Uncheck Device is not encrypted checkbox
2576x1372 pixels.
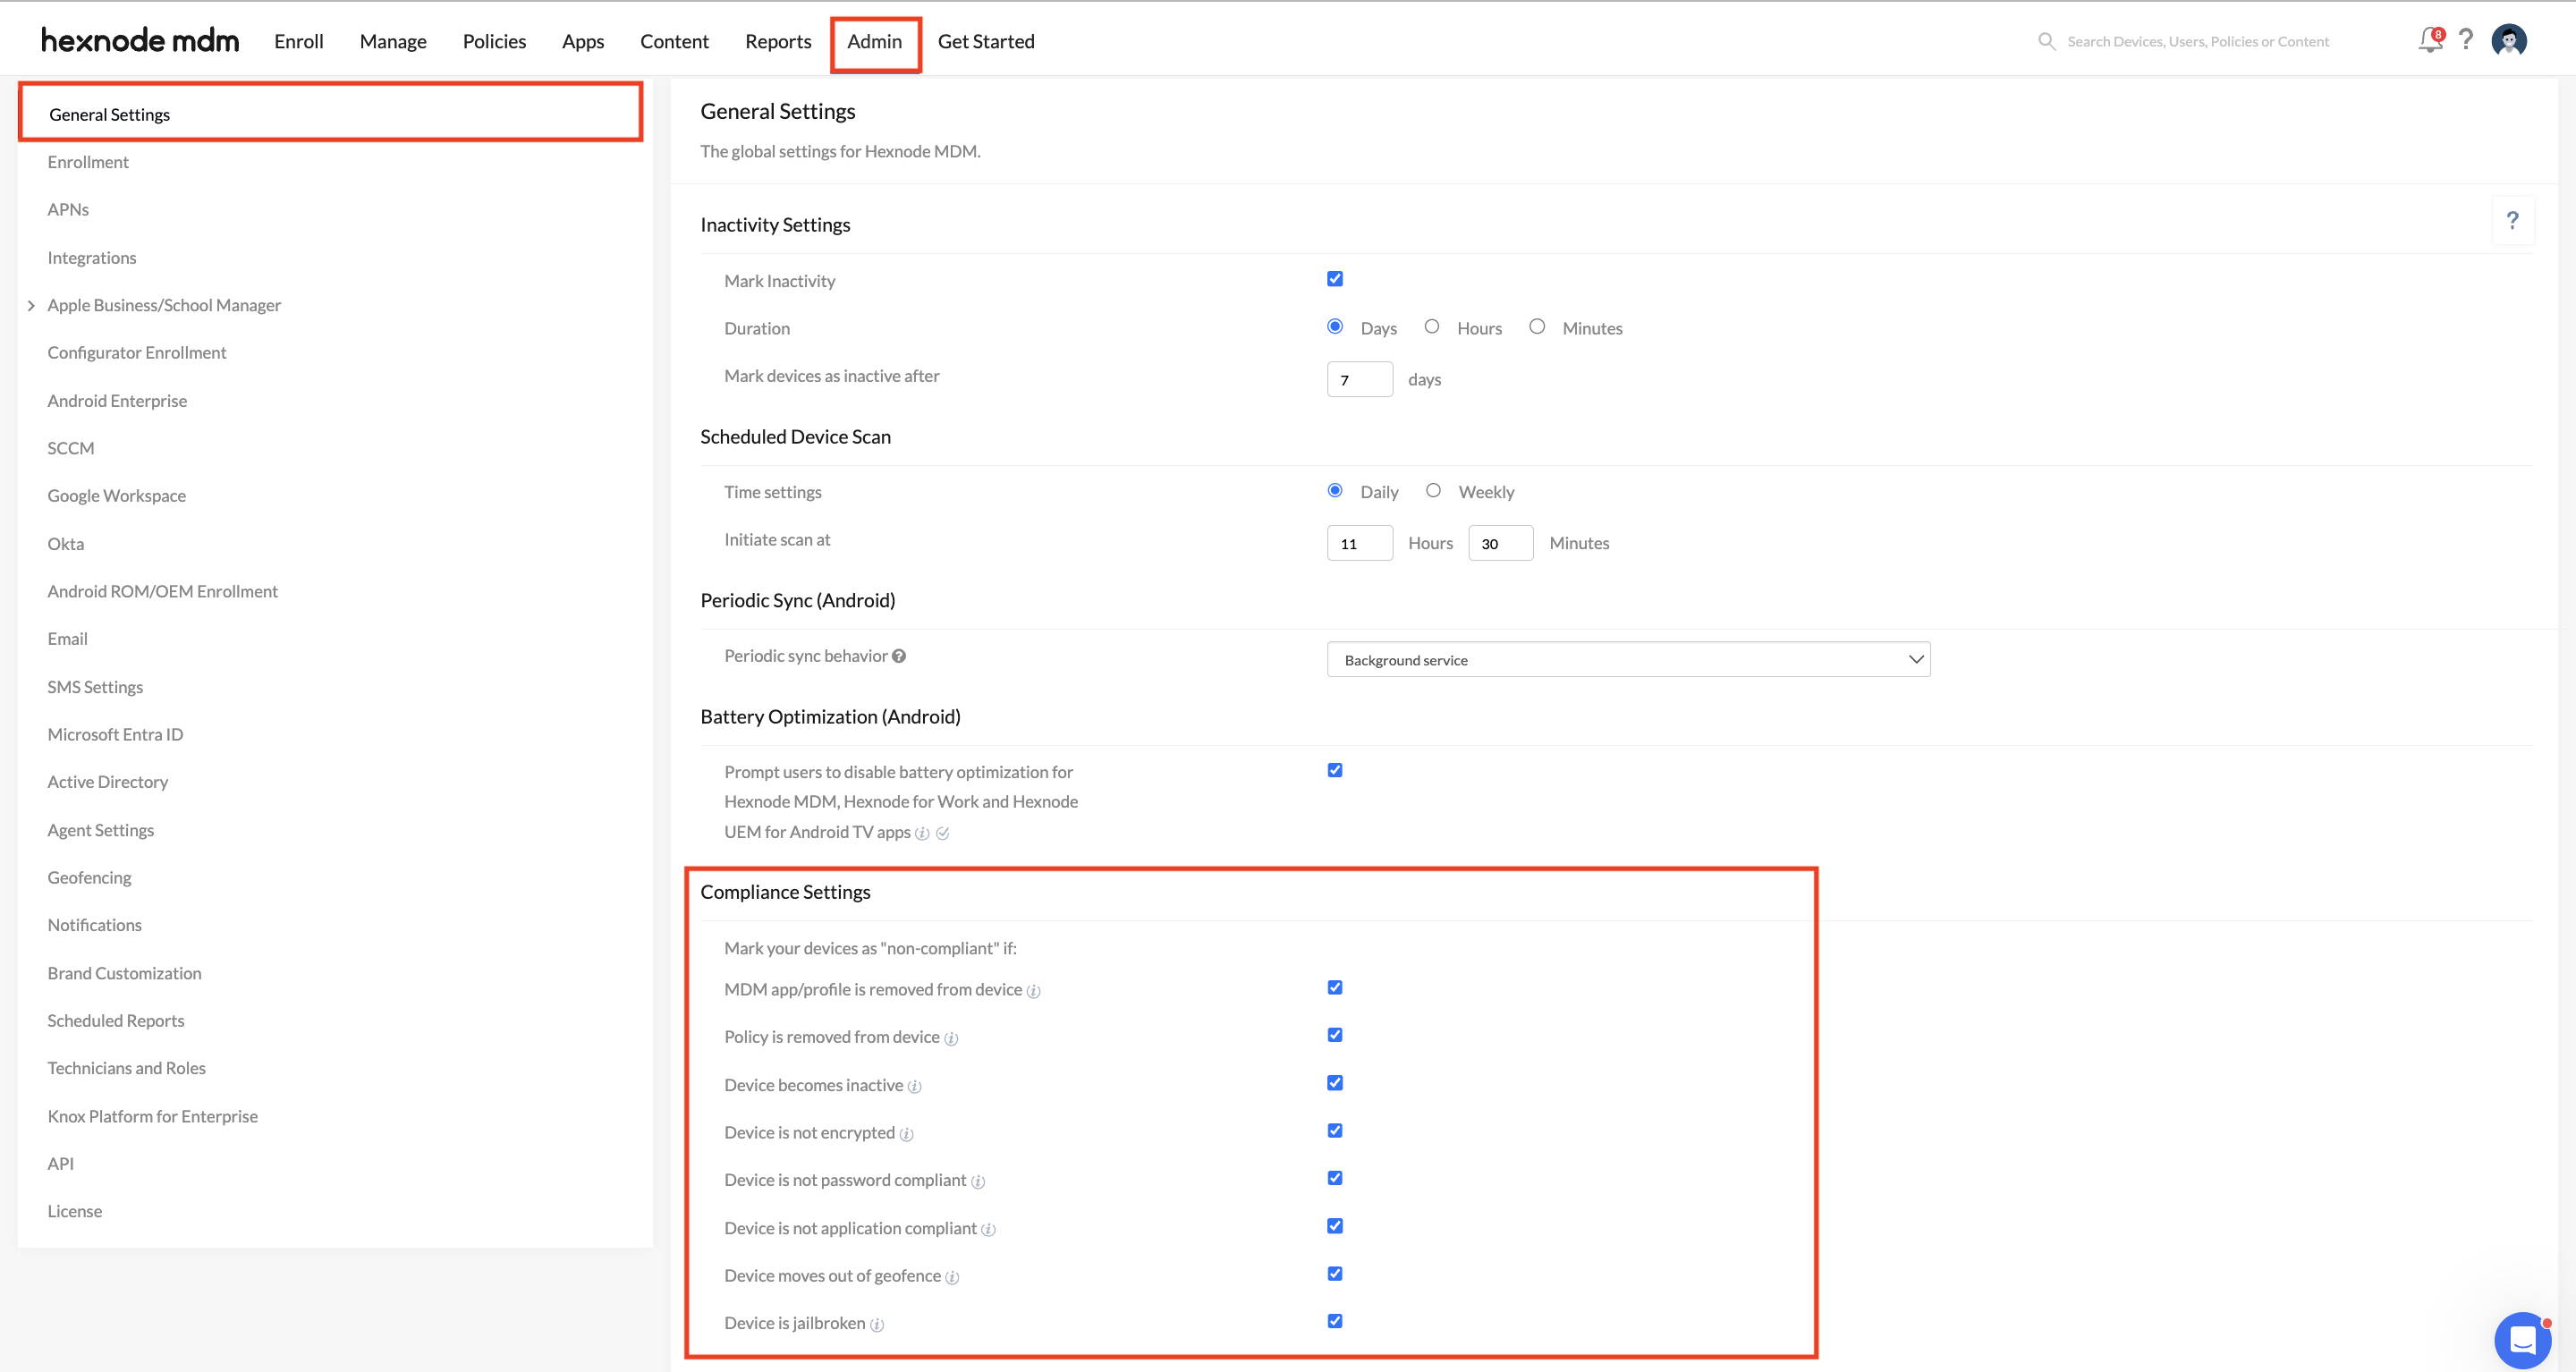coord(1334,1131)
